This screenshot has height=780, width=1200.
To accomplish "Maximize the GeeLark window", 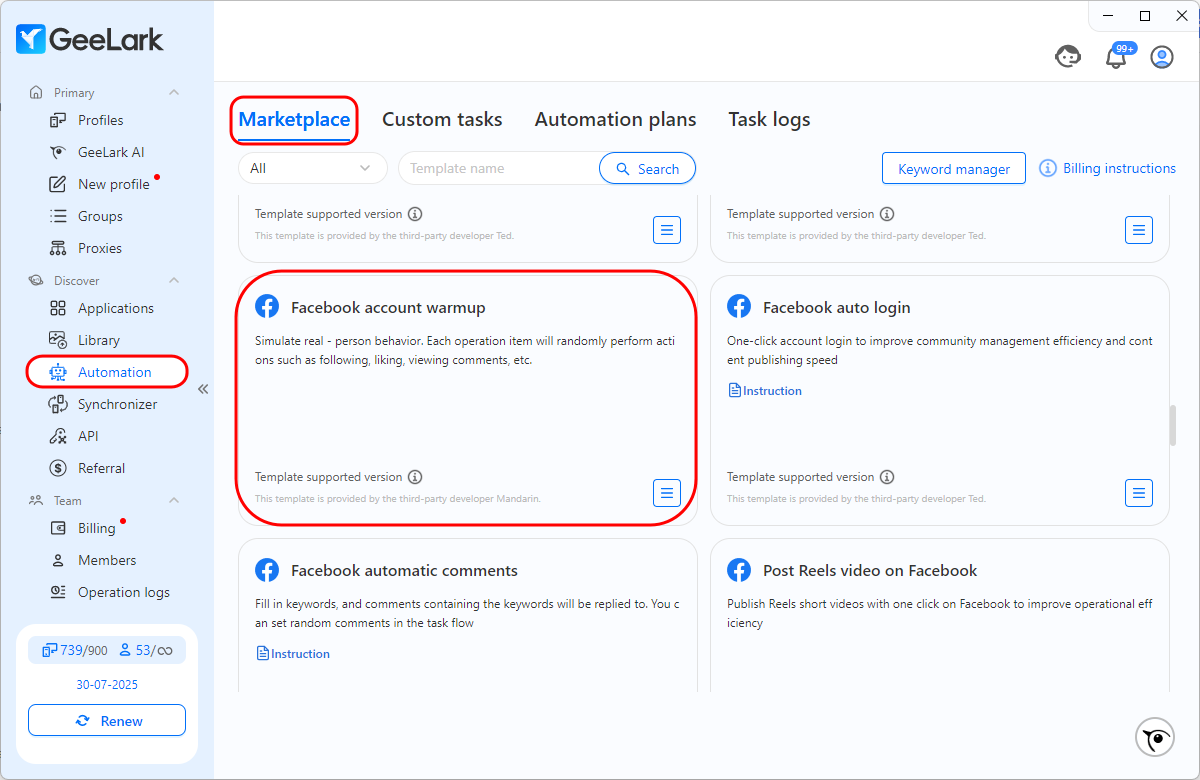I will tap(1145, 15).
